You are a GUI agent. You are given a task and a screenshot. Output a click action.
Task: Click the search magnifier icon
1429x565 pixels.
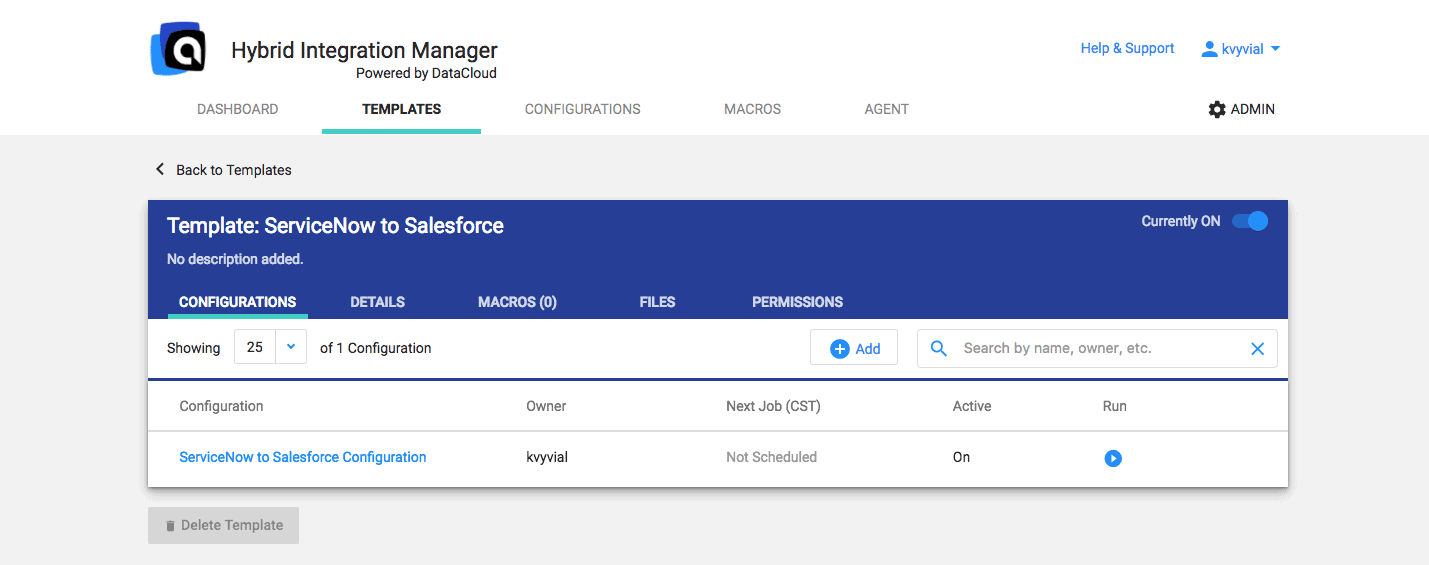[939, 348]
